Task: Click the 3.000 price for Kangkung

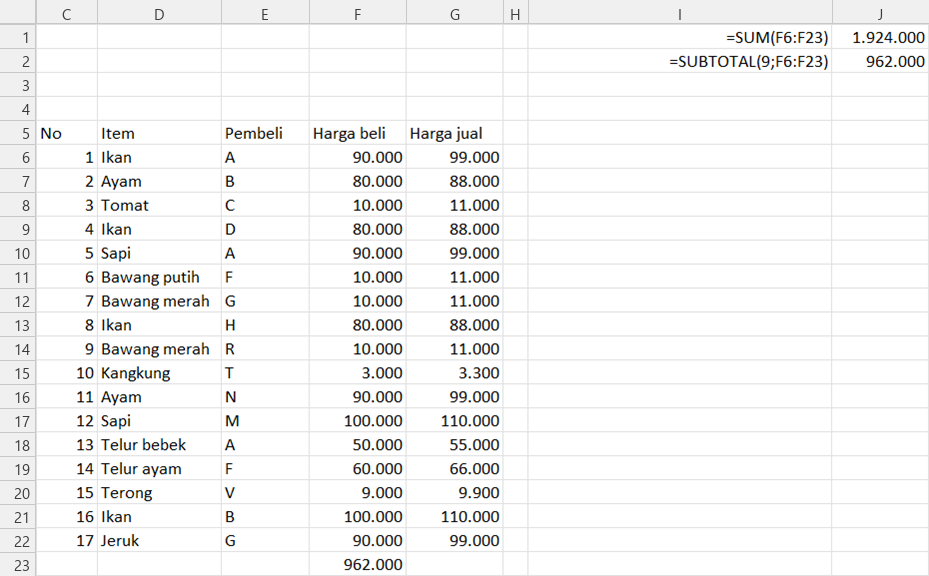Action: click(x=358, y=373)
